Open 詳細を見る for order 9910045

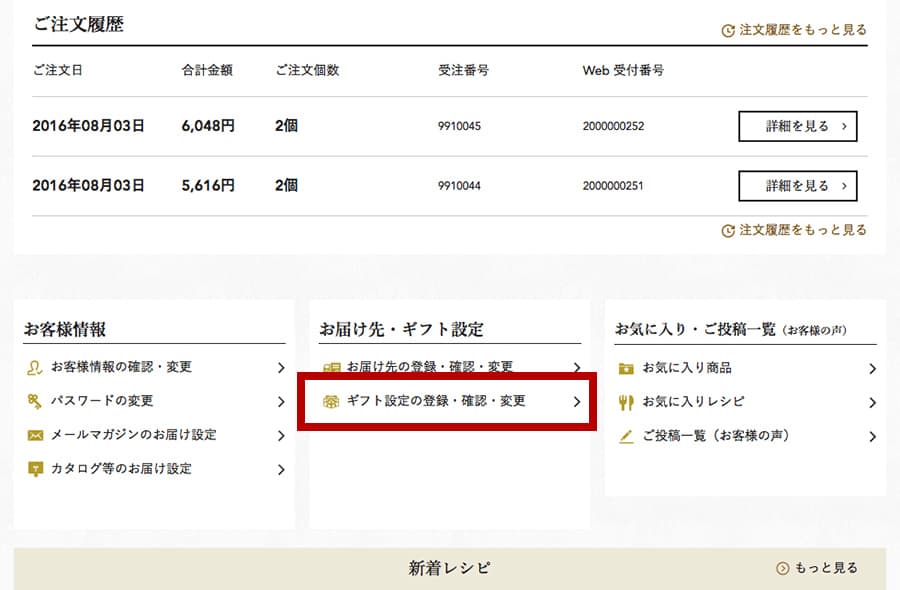click(797, 127)
